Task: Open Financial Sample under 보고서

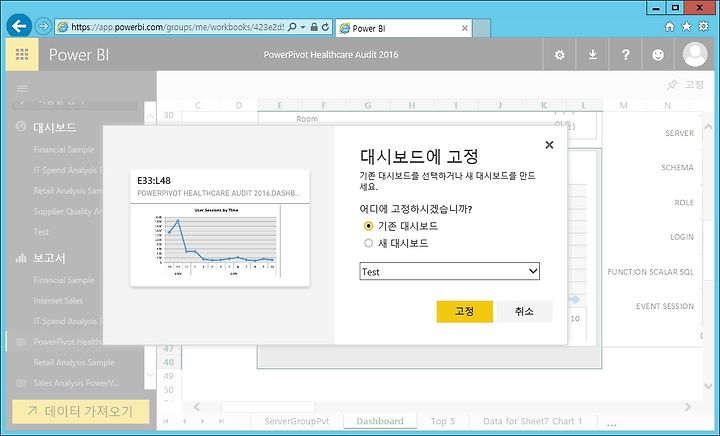Action: (64, 280)
